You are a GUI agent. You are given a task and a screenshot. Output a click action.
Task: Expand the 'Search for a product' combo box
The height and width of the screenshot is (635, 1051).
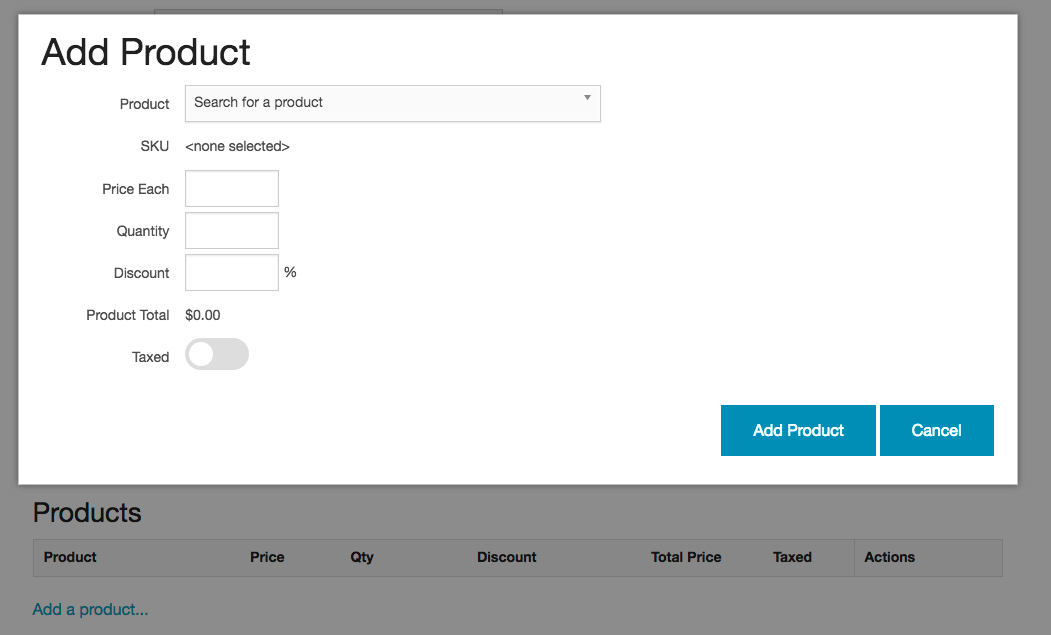(390, 103)
